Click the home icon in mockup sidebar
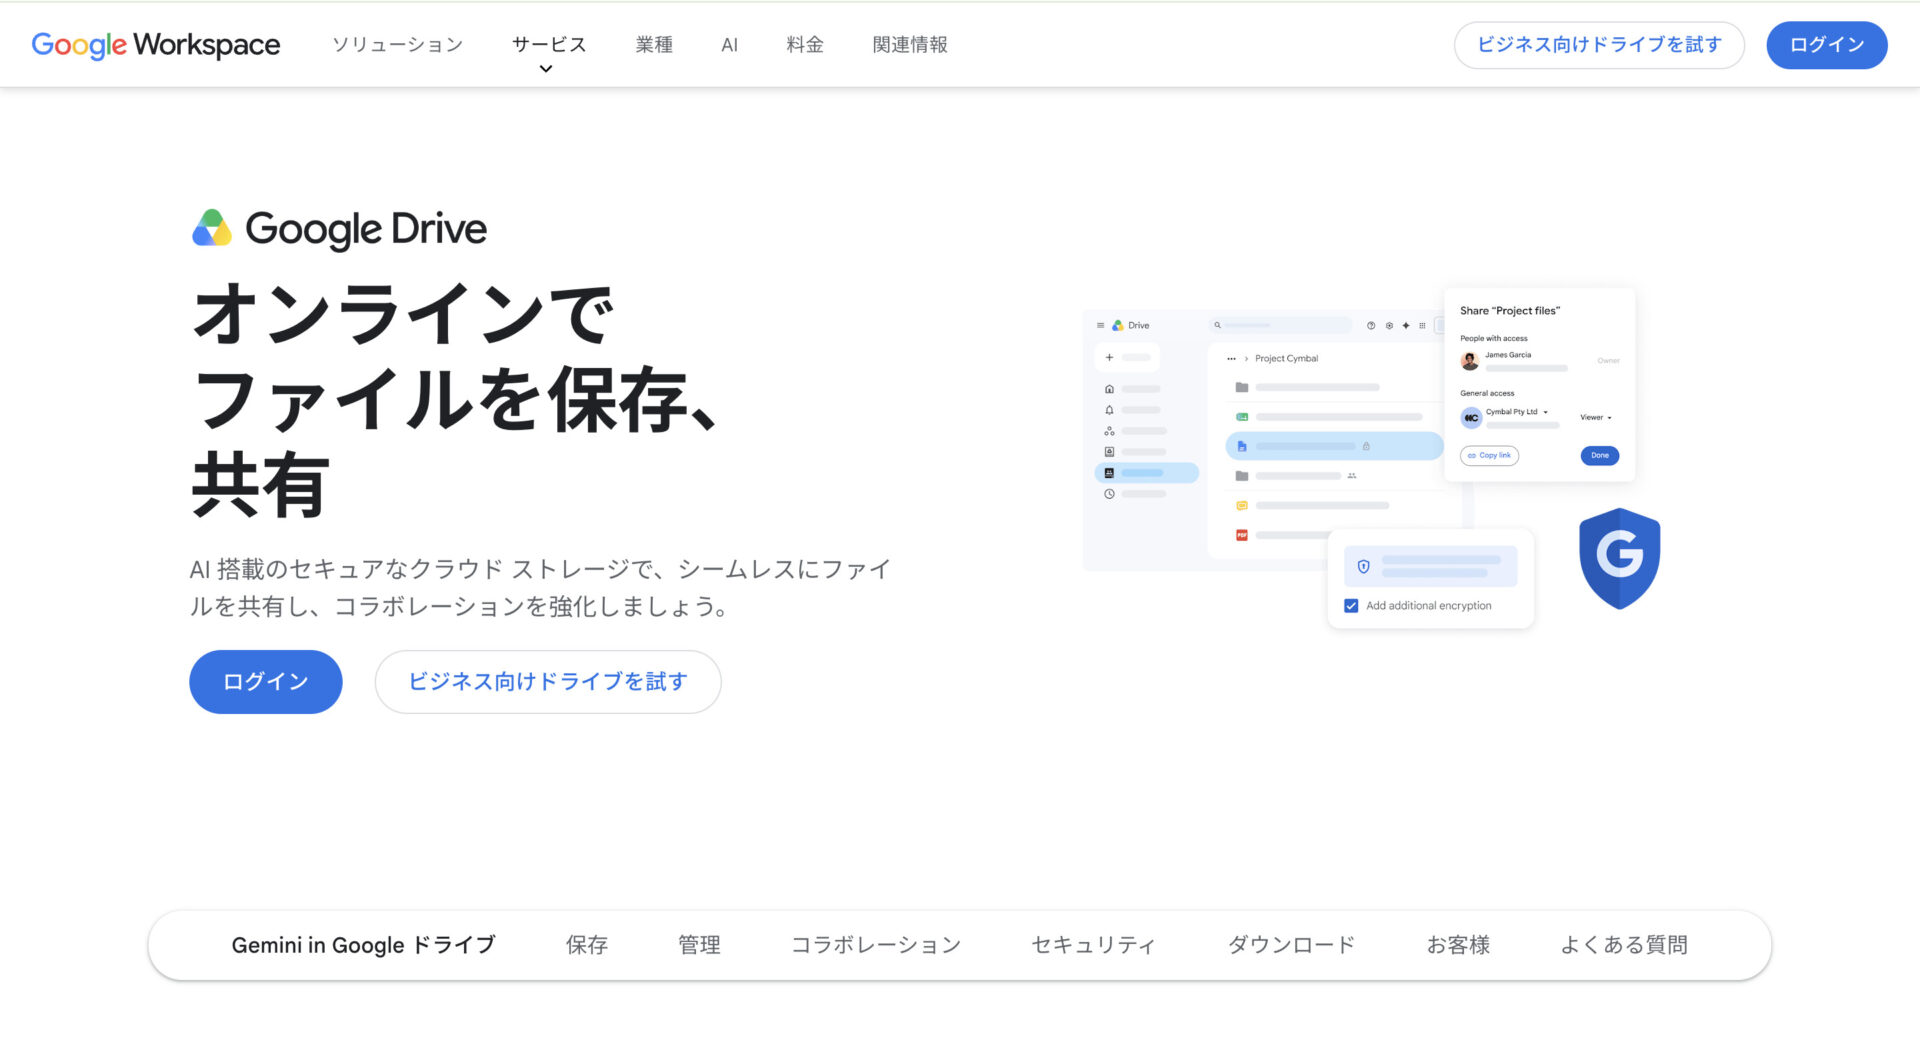Viewport: 1920px width, 1040px height. tap(1109, 388)
